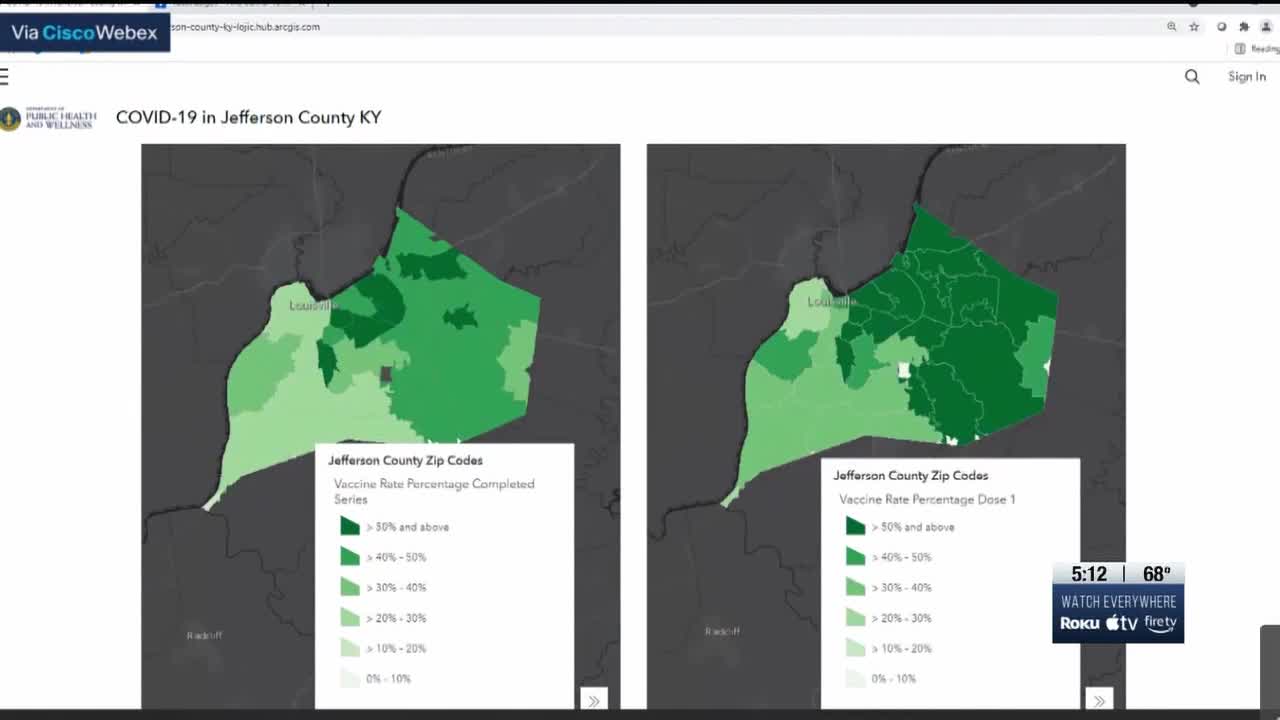Select '> 10% - 20%' swatch in Completed Series legend
Screen dimensions: 1280x720
(349, 648)
